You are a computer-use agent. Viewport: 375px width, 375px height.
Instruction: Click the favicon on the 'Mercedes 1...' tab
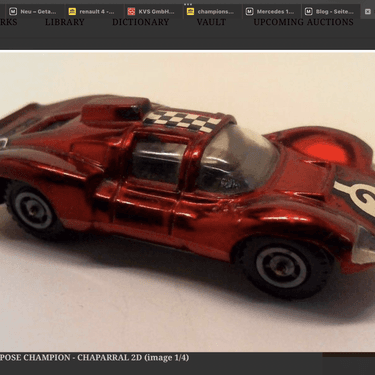(x=249, y=12)
